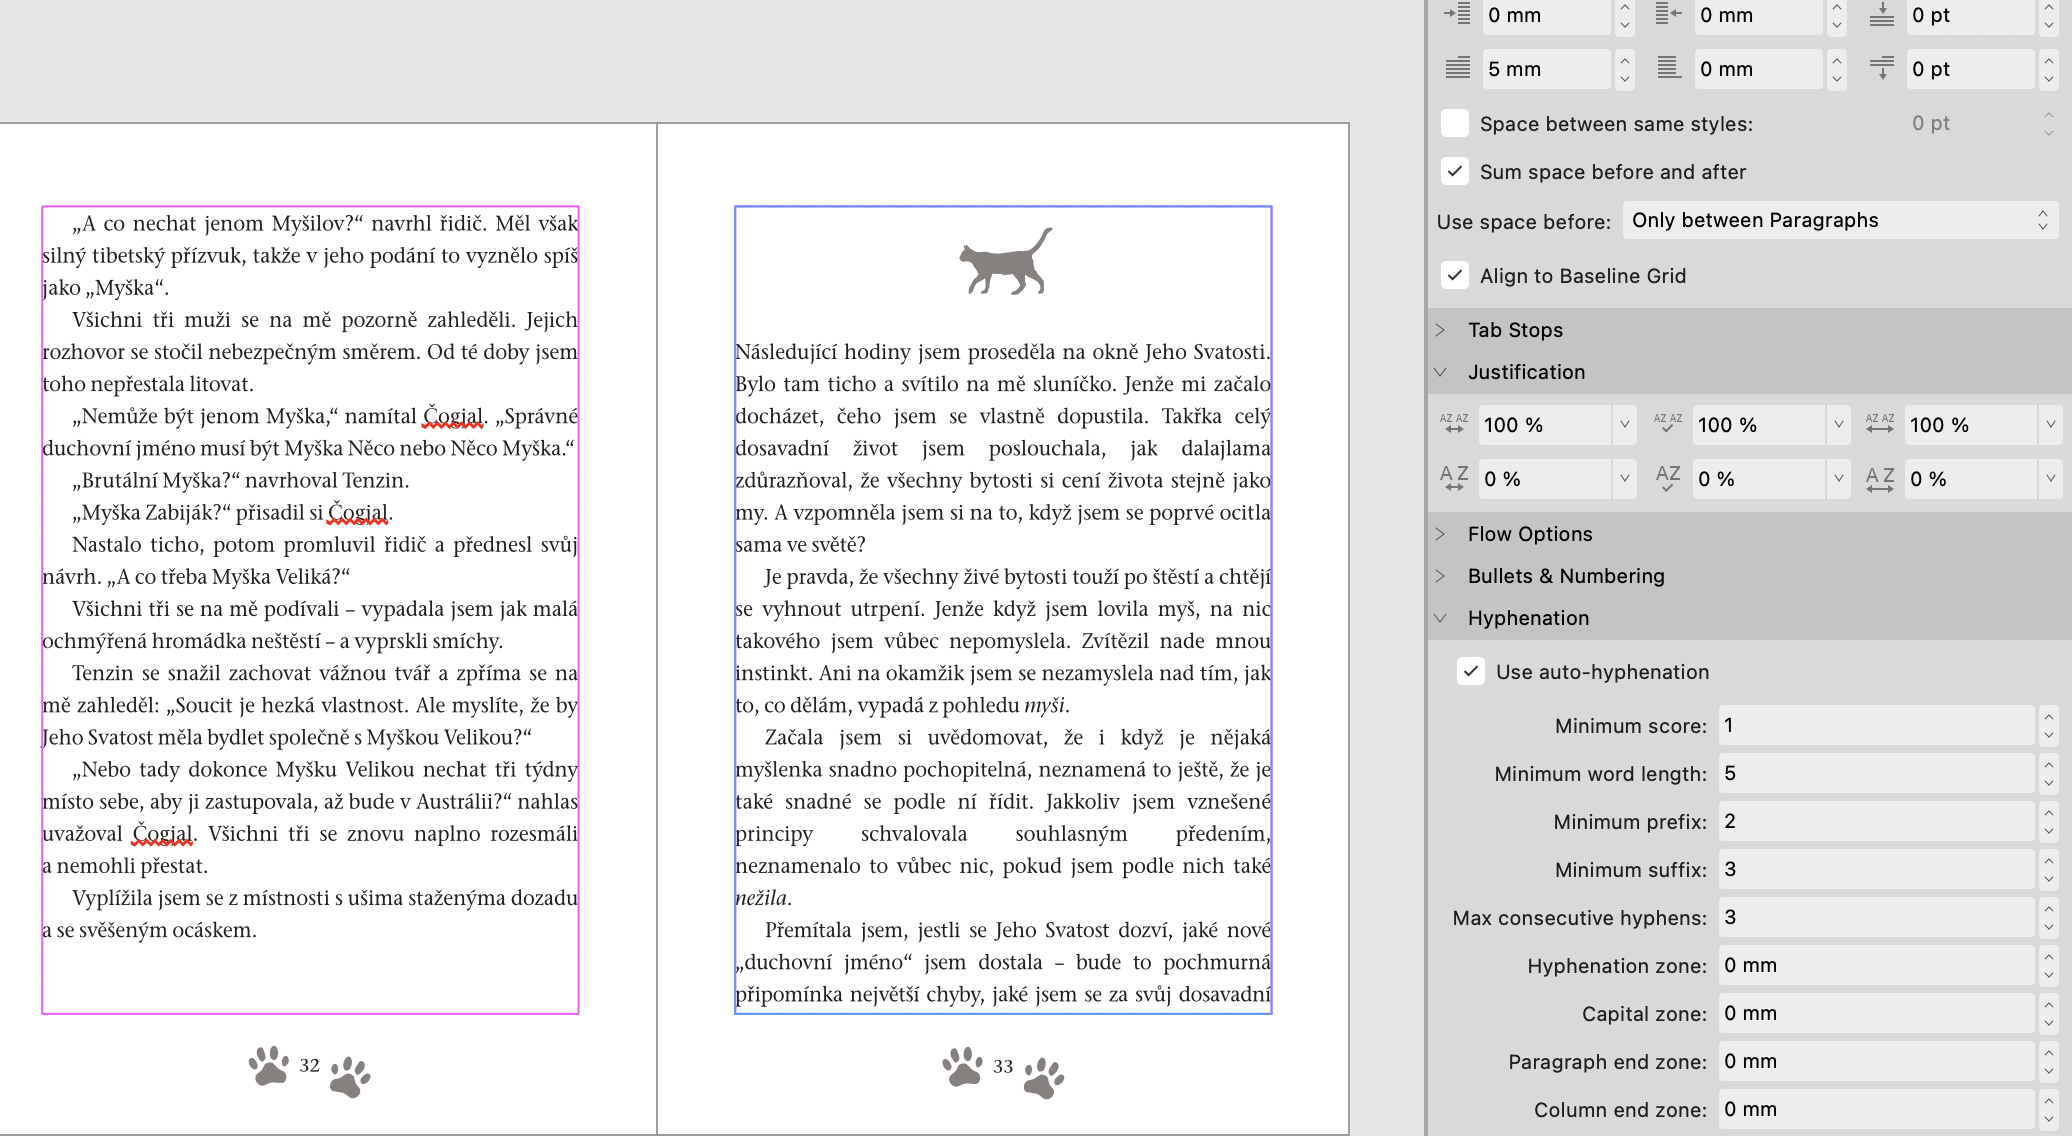
Task: Click the Minimum prefix field
Action: click(x=1876, y=821)
